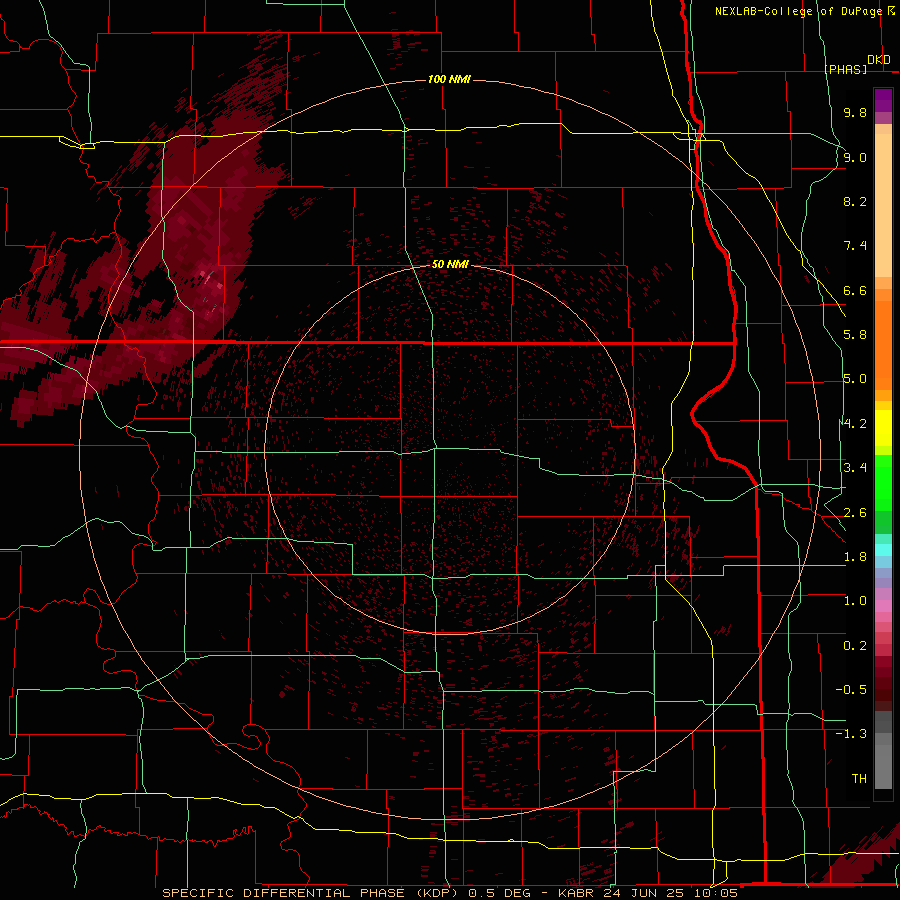
Task: Click the -1.3 legend value
Action: point(851,734)
